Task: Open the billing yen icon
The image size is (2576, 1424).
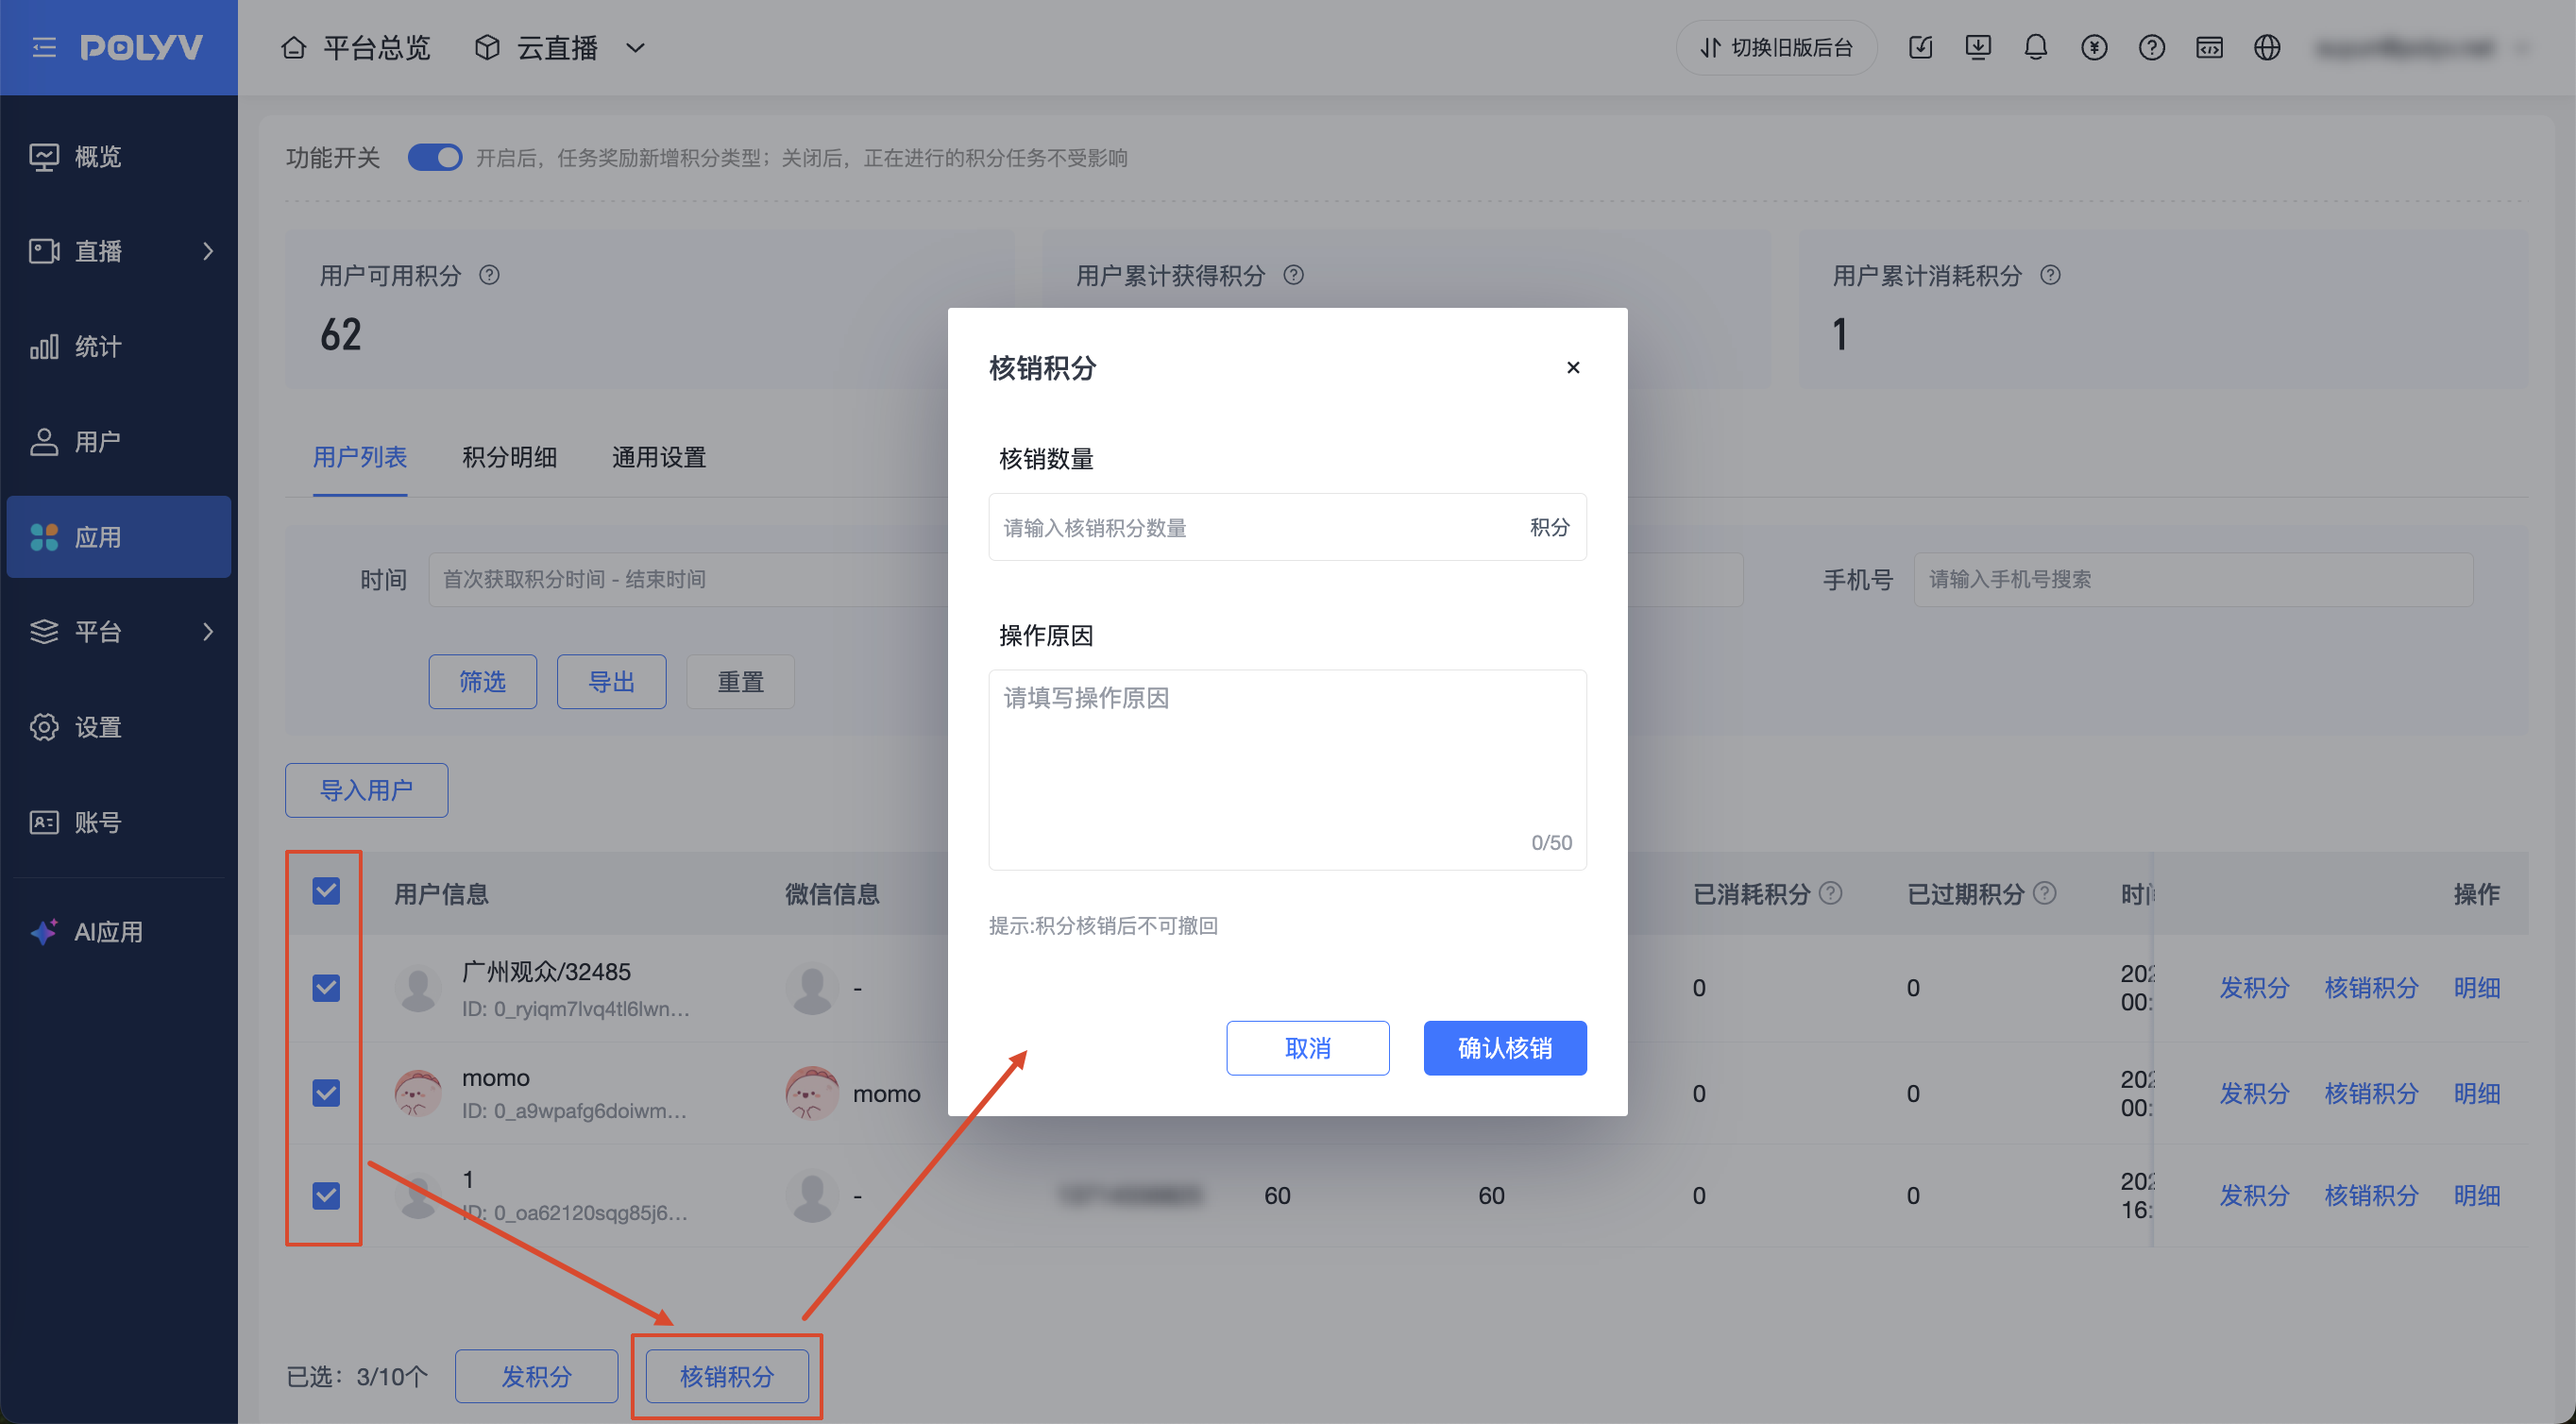Action: click(2094, 47)
